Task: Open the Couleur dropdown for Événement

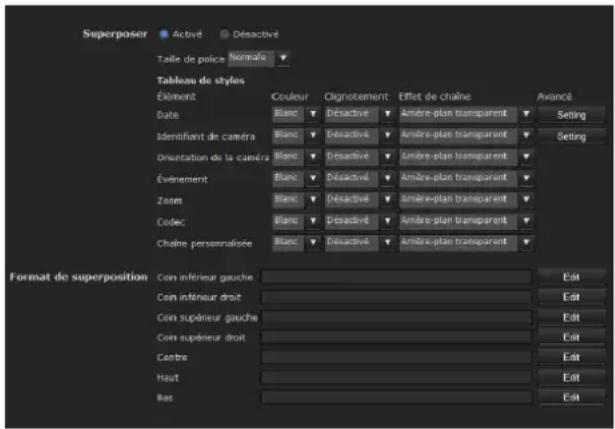Action: pos(296,178)
